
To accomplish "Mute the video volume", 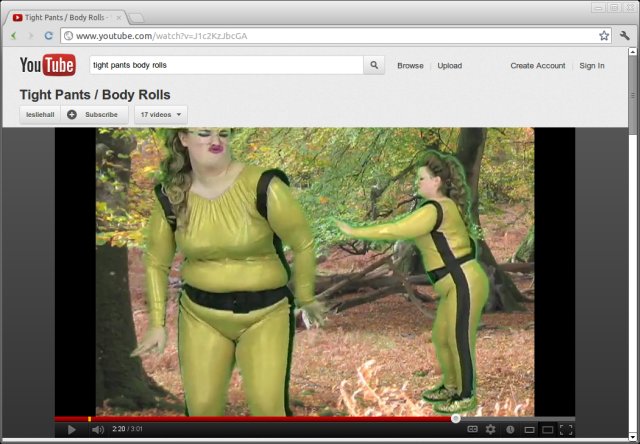I will click(x=98, y=429).
